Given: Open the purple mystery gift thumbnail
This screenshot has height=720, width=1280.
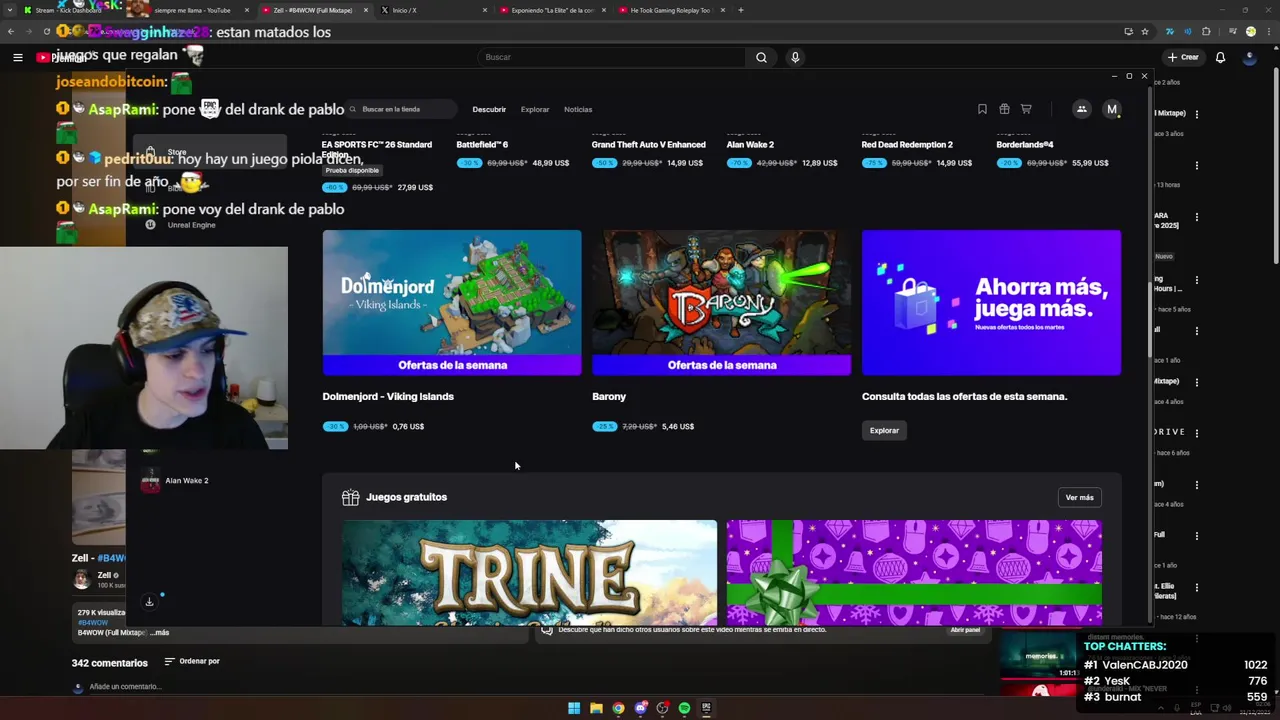Looking at the screenshot, I should tap(914, 572).
